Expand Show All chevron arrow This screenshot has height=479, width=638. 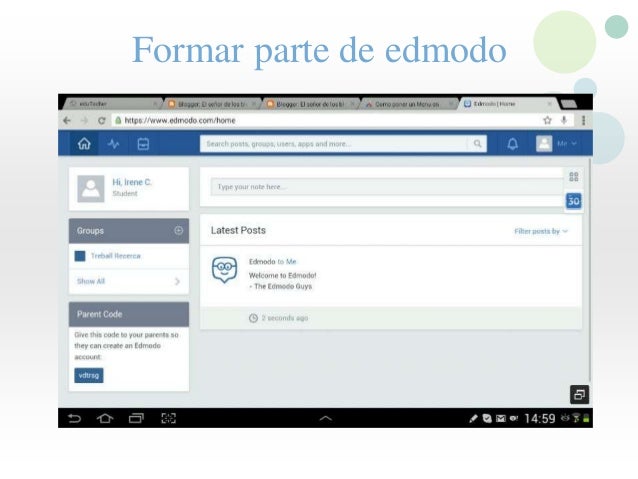click(177, 281)
